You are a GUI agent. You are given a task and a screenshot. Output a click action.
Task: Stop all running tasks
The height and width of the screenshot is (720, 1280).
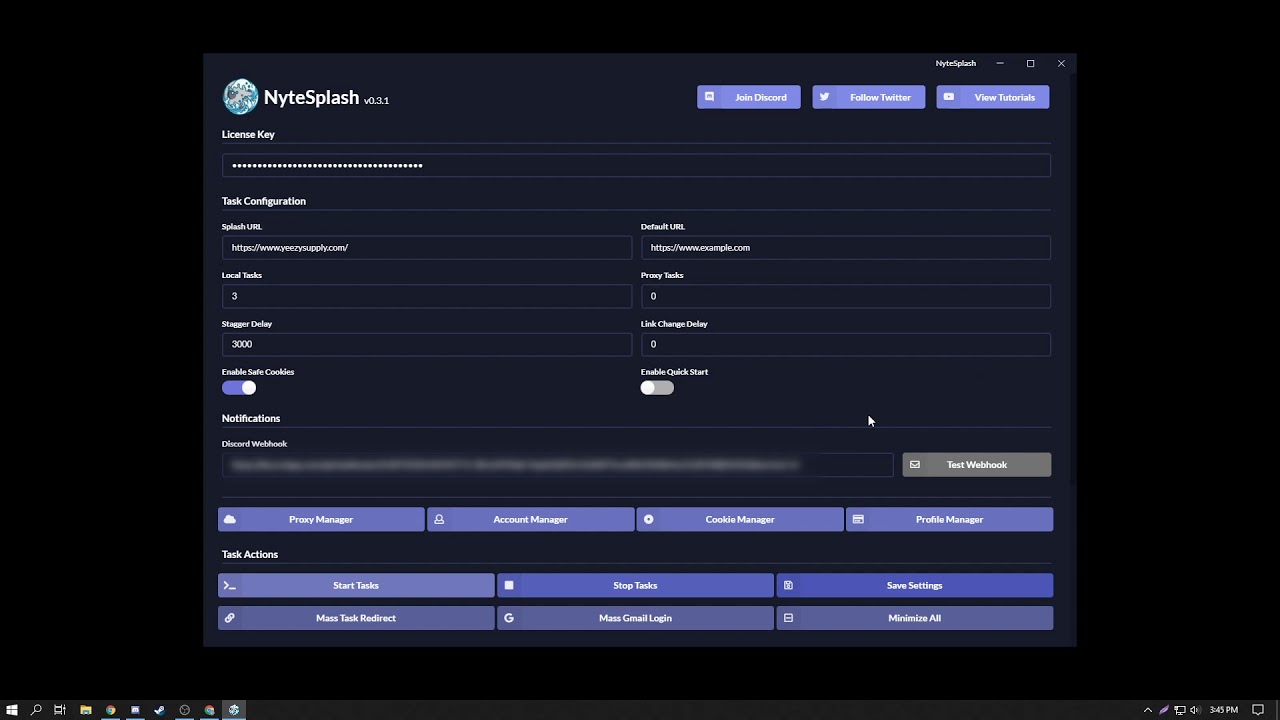coord(635,585)
